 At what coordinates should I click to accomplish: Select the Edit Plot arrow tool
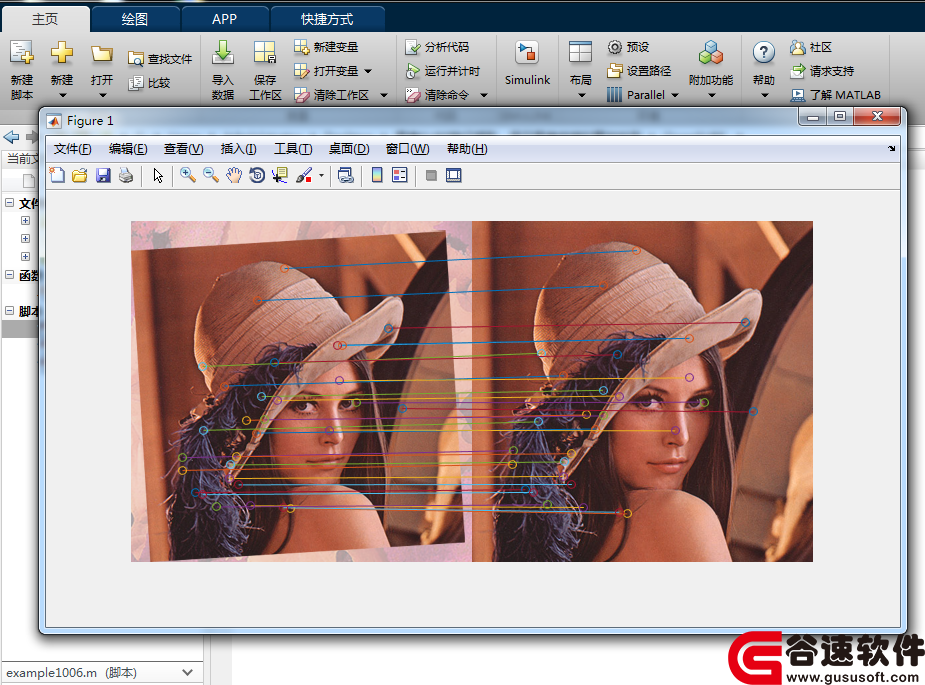point(158,175)
